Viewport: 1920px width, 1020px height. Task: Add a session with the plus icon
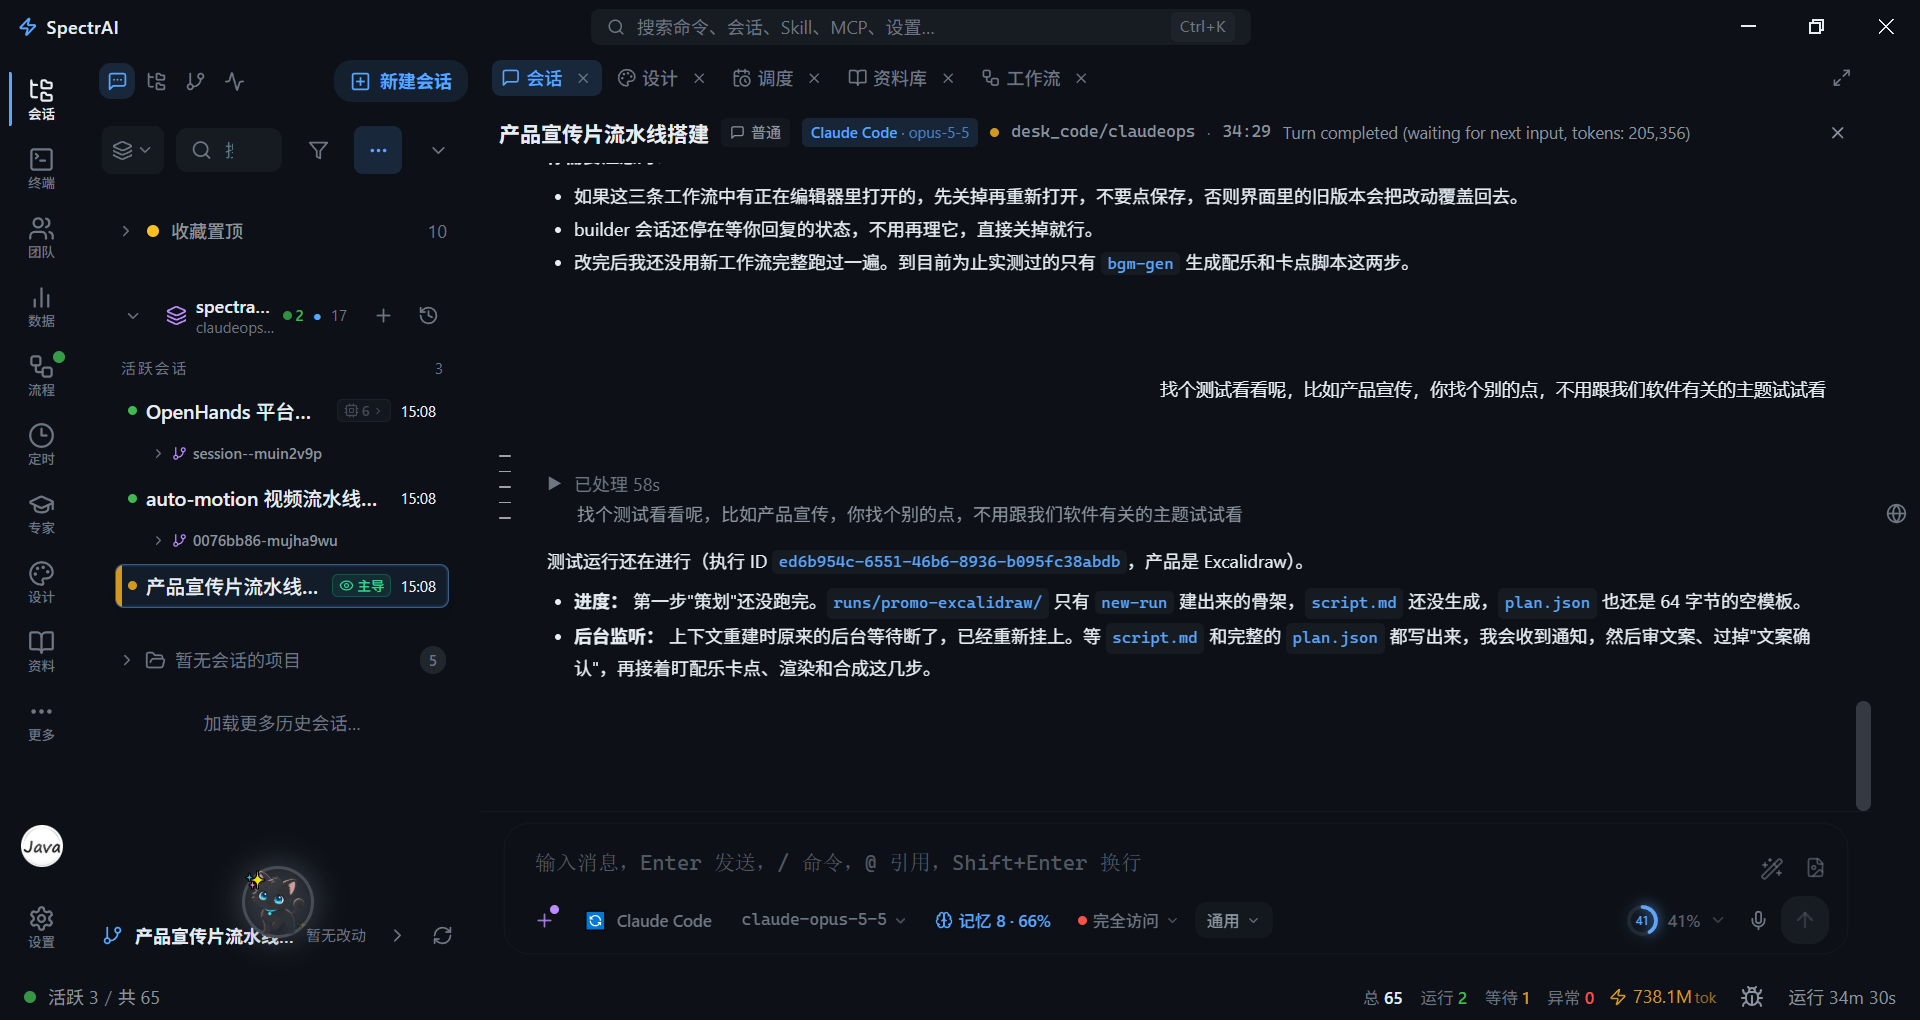[x=383, y=316]
